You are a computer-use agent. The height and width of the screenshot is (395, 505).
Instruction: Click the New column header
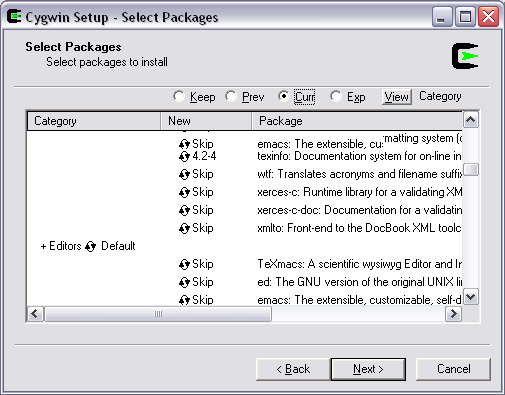206,121
